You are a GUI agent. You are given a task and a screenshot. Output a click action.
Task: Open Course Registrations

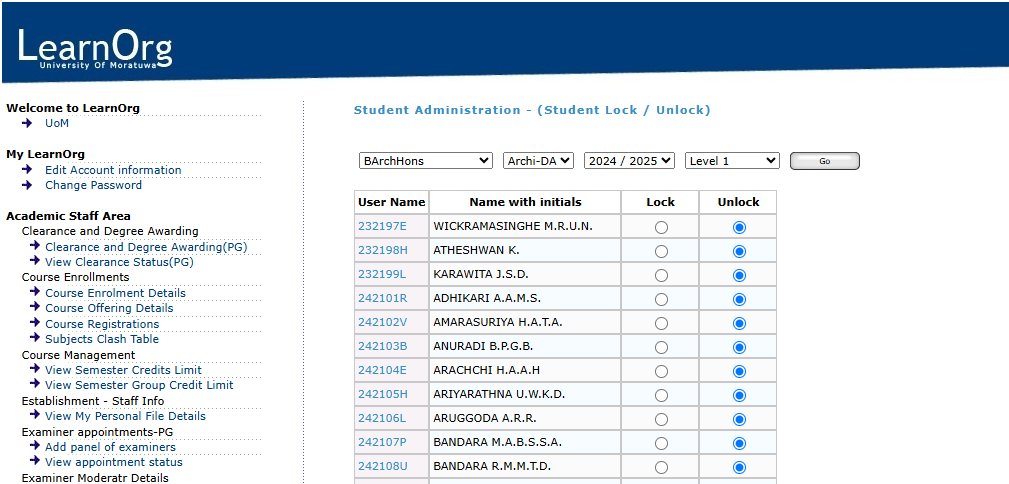click(x=102, y=324)
